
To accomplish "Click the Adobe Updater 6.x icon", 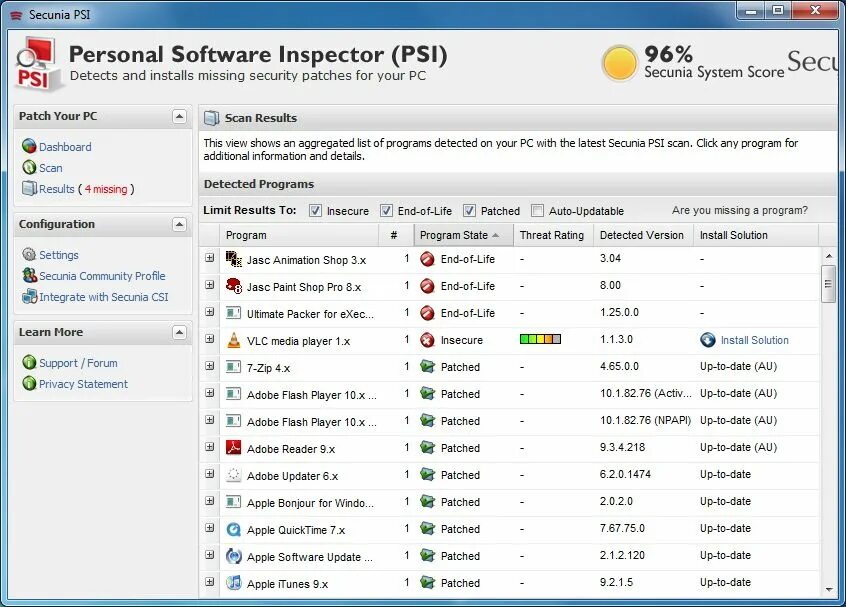I will click(x=234, y=475).
